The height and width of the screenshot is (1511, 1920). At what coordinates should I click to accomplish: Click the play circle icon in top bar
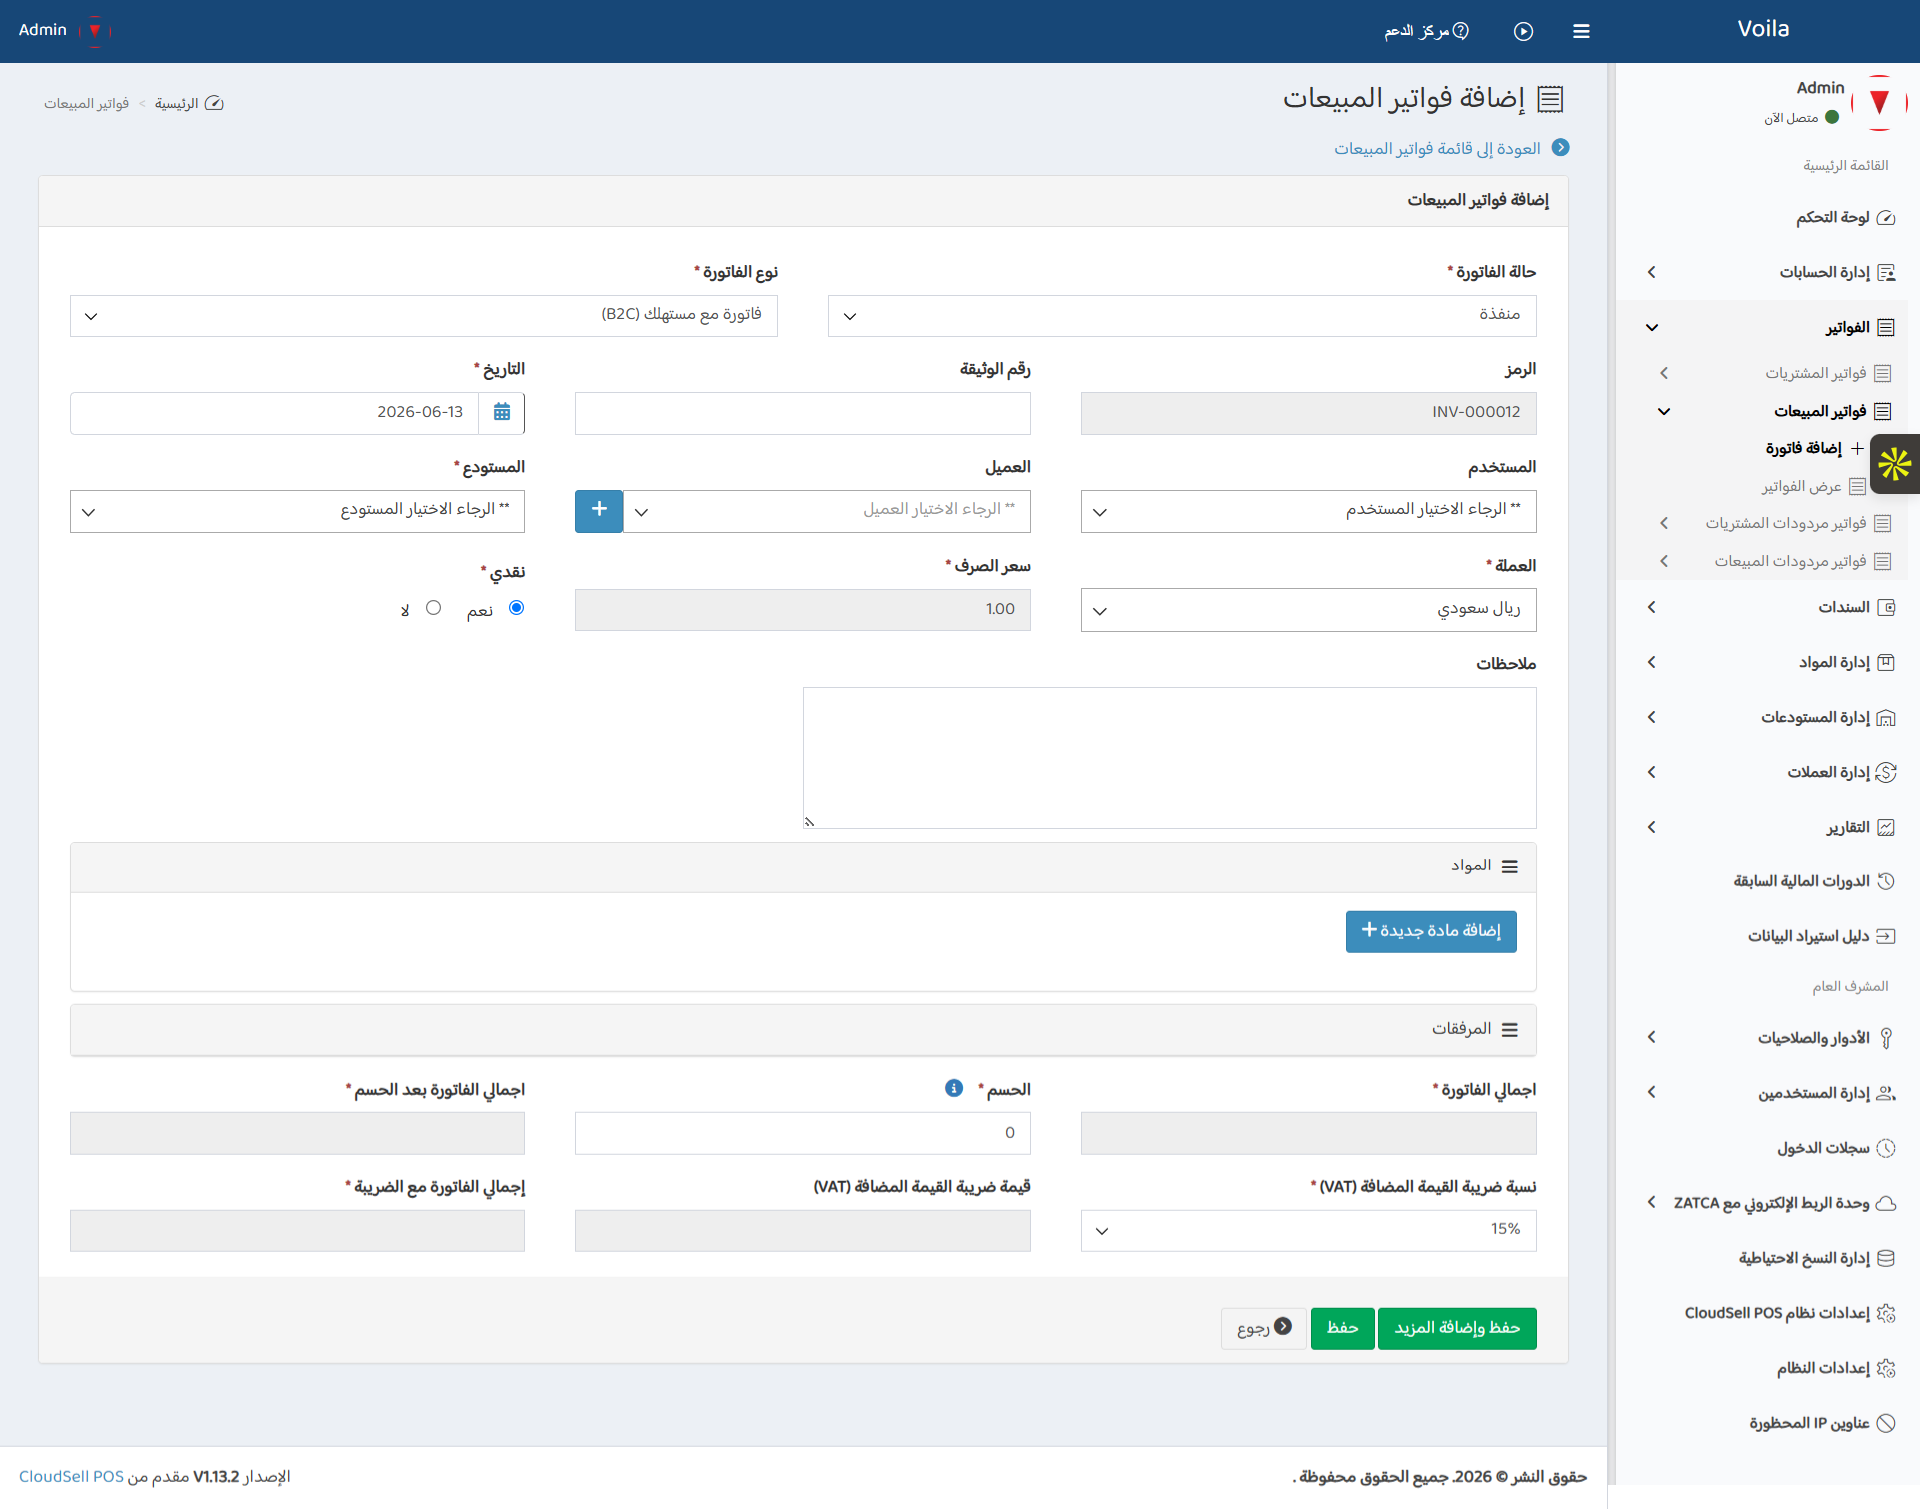tap(1523, 31)
